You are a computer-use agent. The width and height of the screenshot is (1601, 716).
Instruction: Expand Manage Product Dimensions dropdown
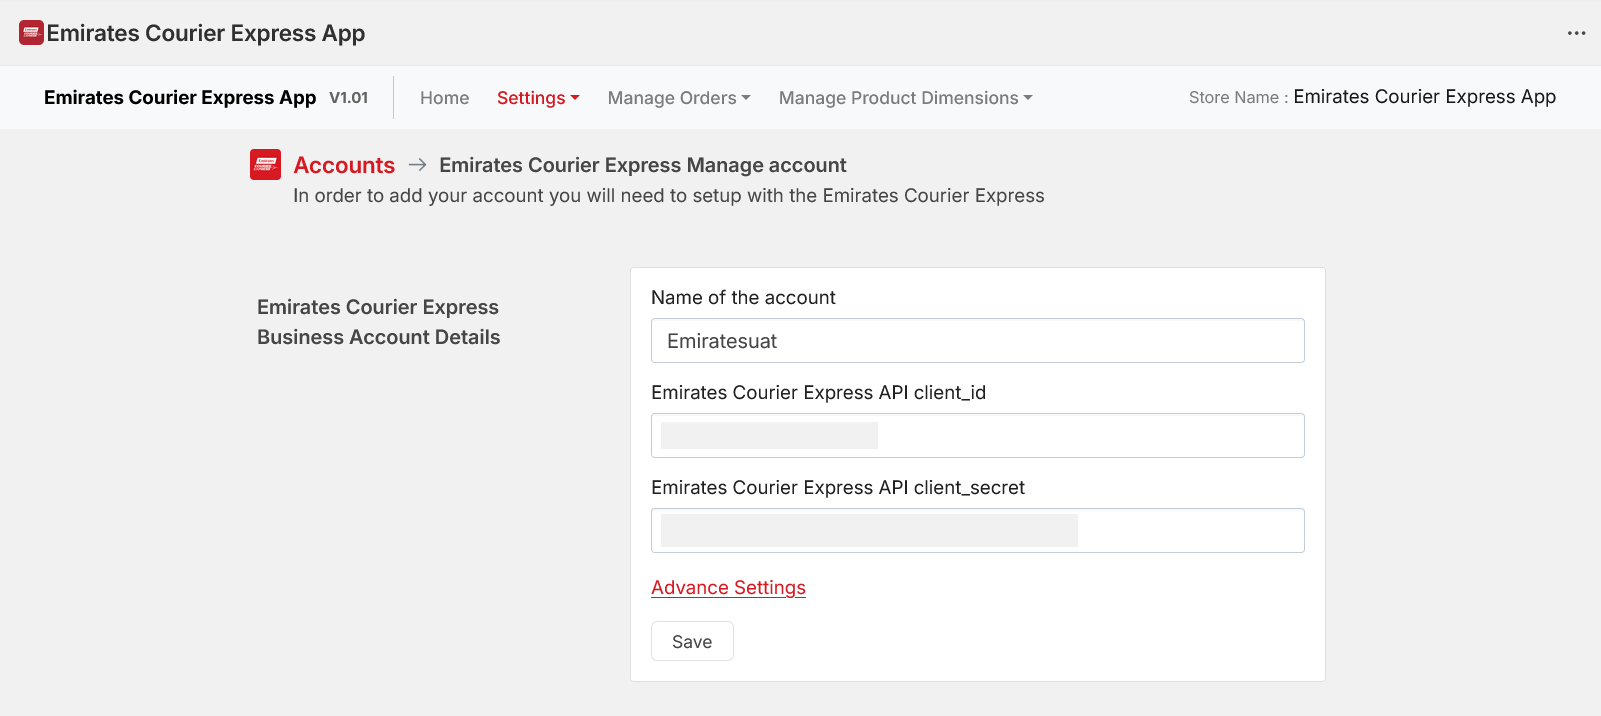[904, 98]
